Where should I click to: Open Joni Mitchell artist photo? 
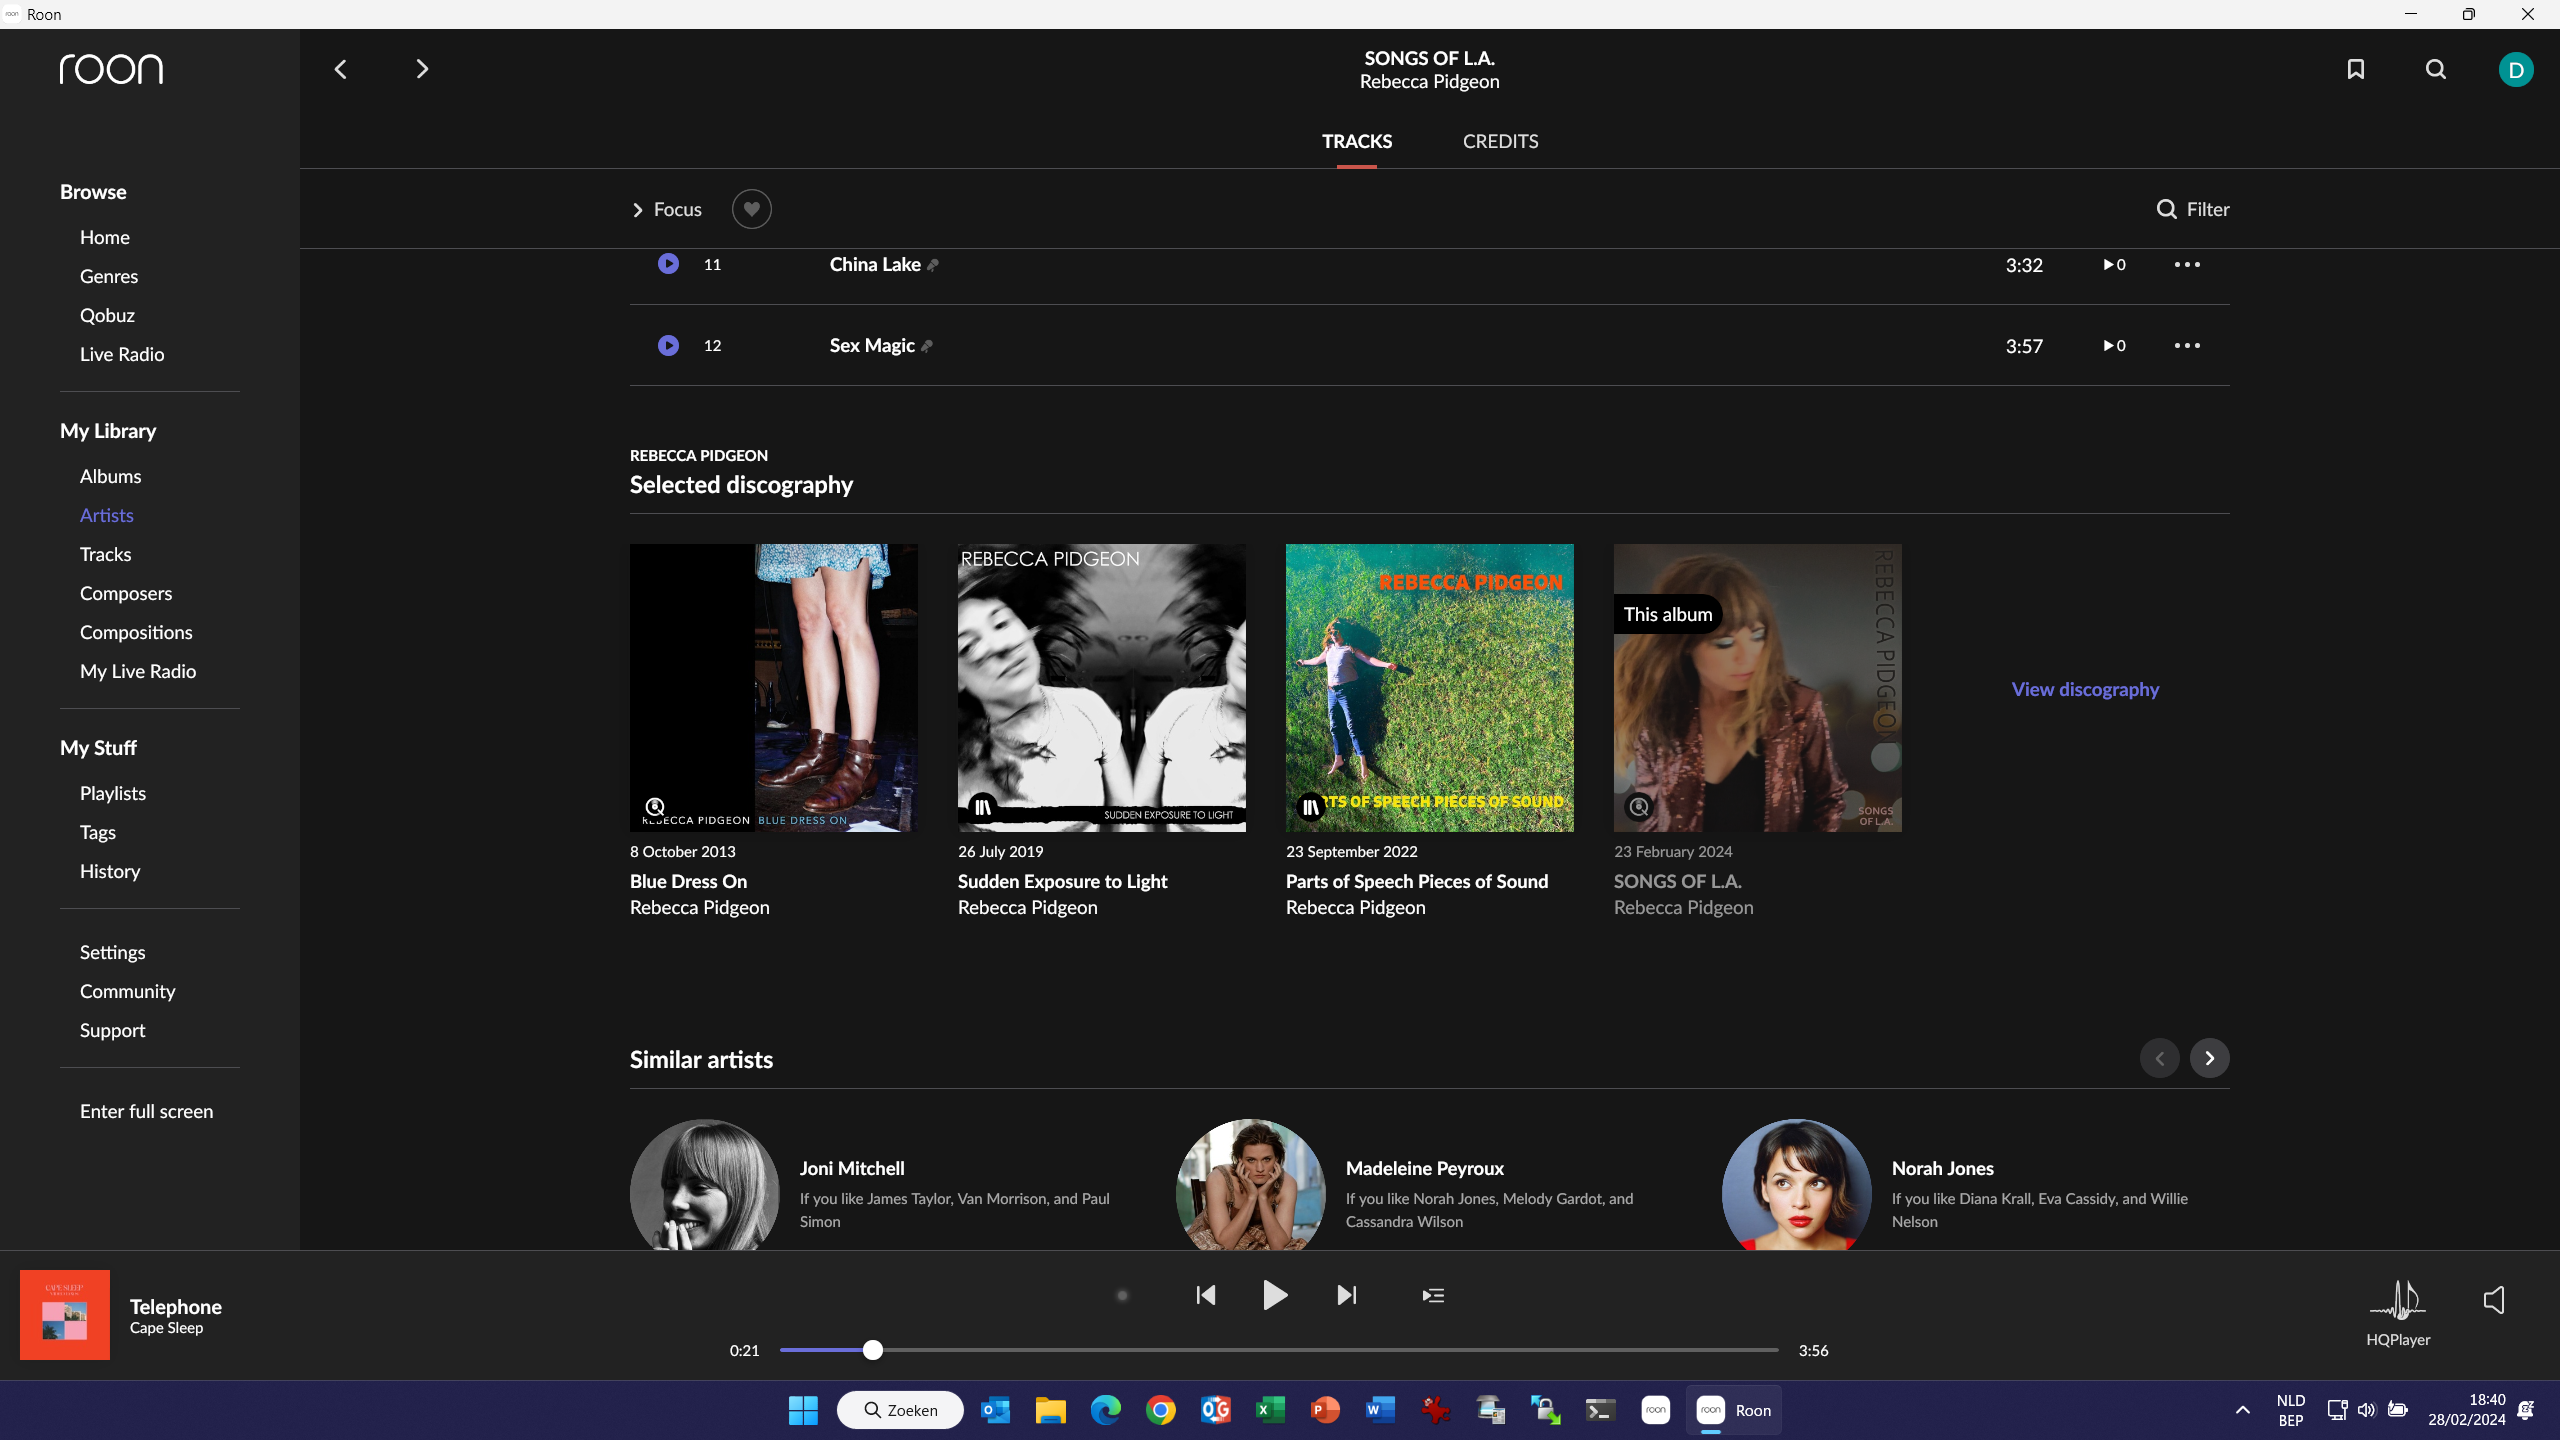pyautogui.click(x=705, y=1184)
